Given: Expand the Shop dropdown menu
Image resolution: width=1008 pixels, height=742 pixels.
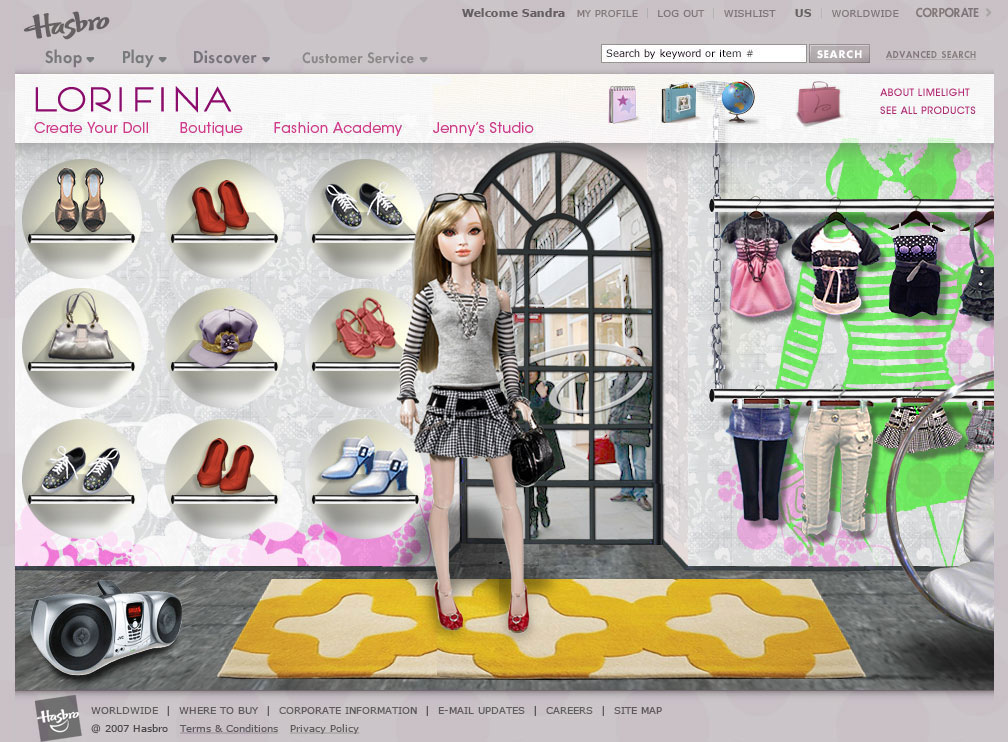Looking at the screenshot, I should [69, 58].
